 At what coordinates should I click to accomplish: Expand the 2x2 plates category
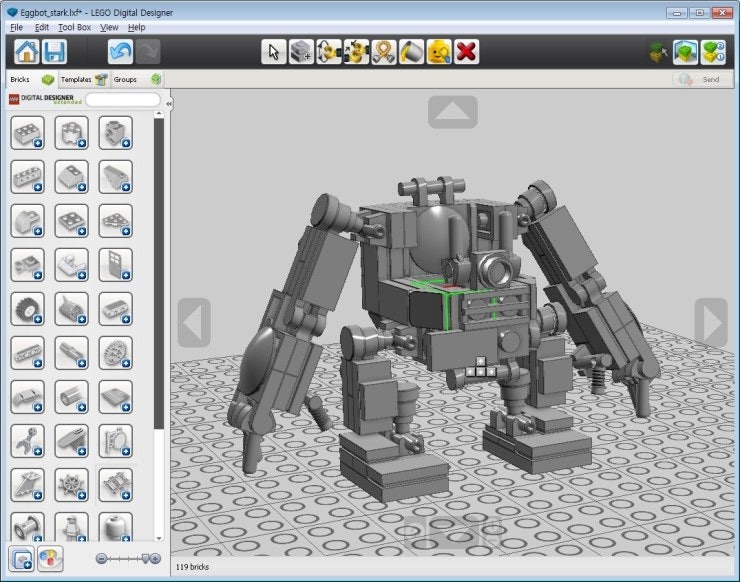pos(71,221)
